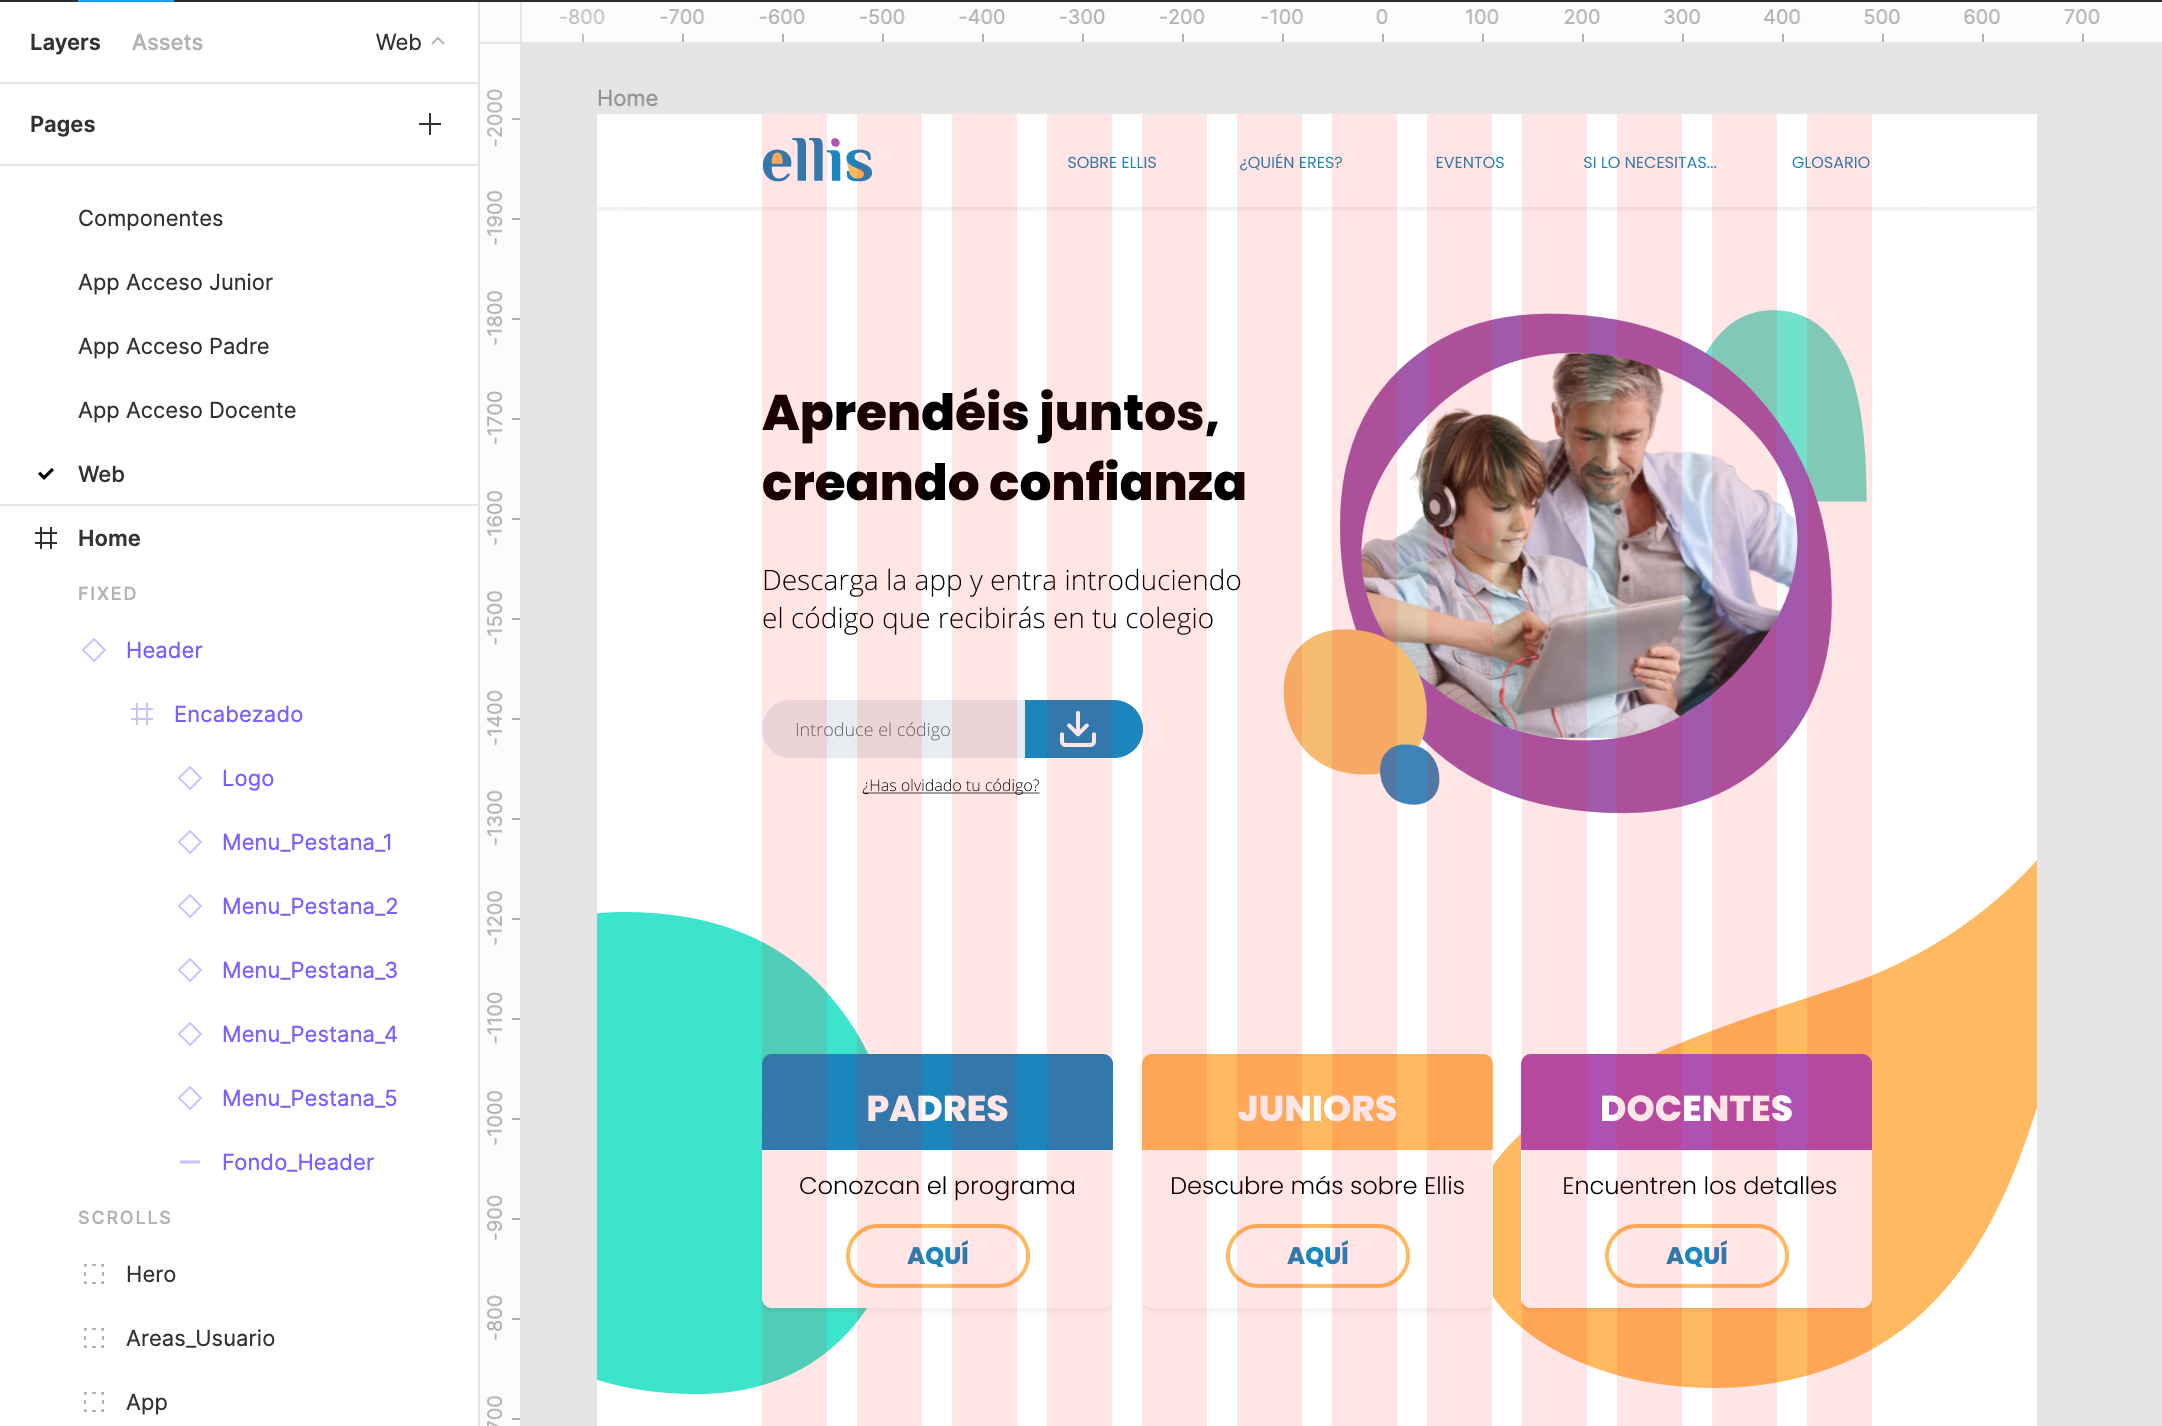
Task: Click the DOCENTES card header
Action: pyautogui.click(x=1696, y=1102)
